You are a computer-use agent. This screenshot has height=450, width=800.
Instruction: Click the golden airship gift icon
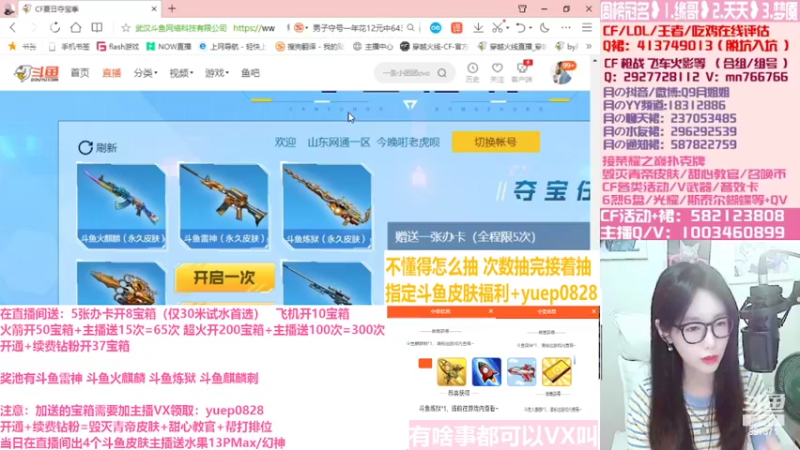(x=452, y=372)
